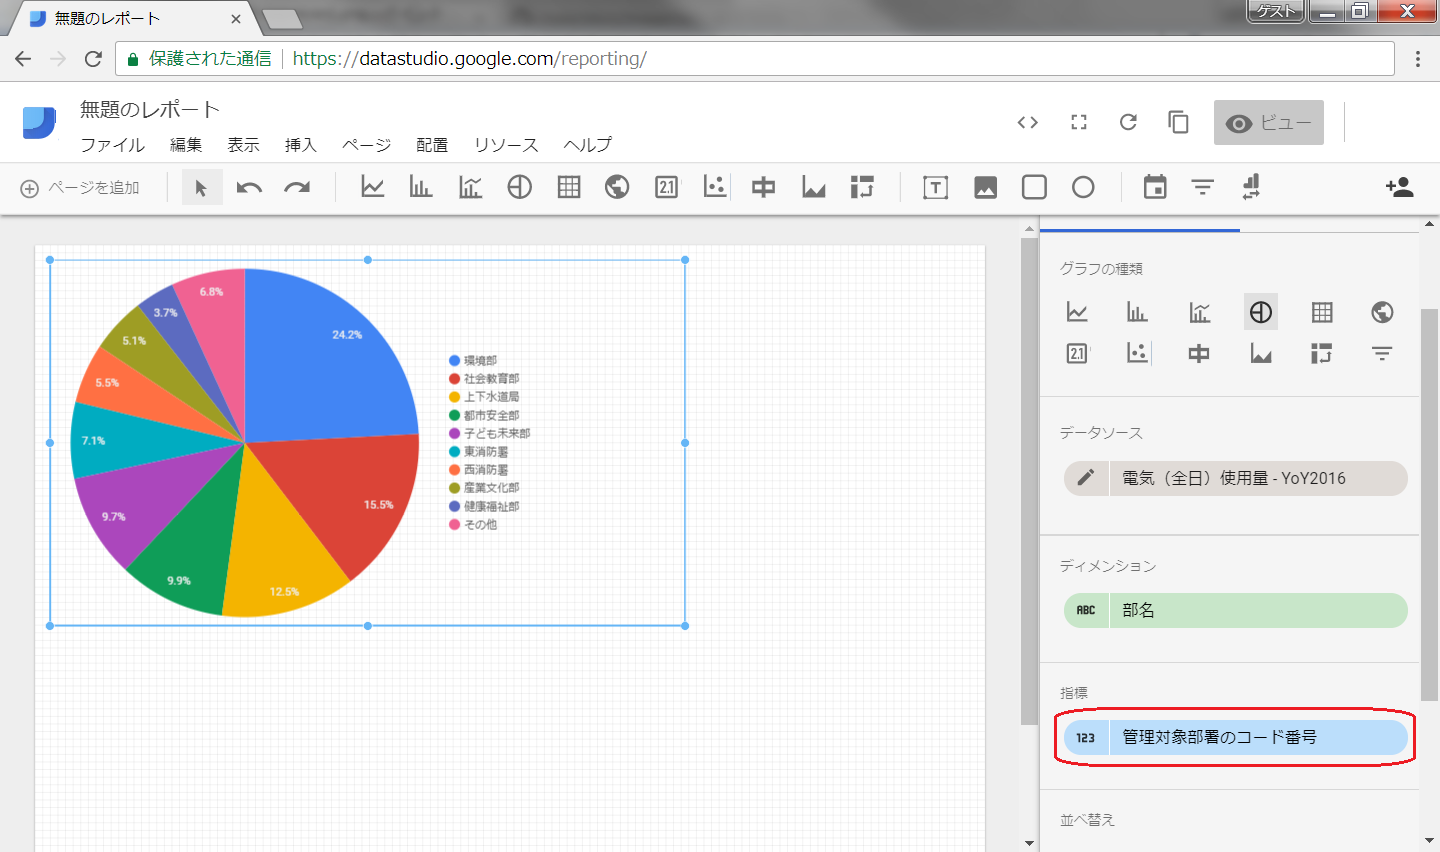1440x852 pixels.
Task: Insert a combo chart from toolbar
Action: pos(470,187)
